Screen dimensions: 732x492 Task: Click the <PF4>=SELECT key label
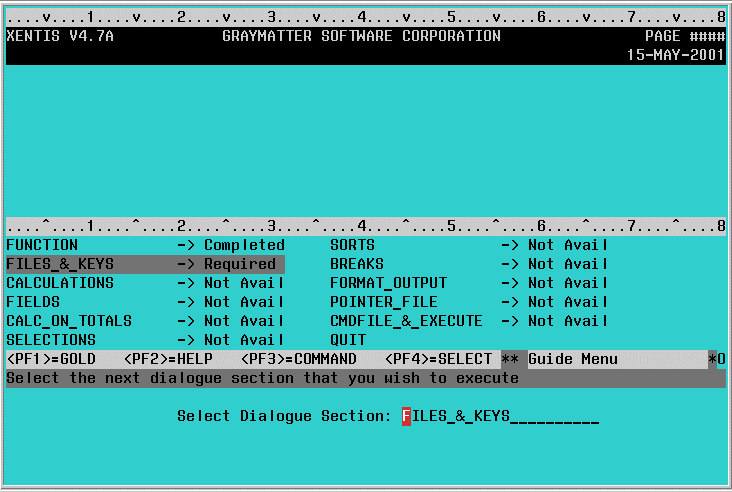(x=438, y=359)
